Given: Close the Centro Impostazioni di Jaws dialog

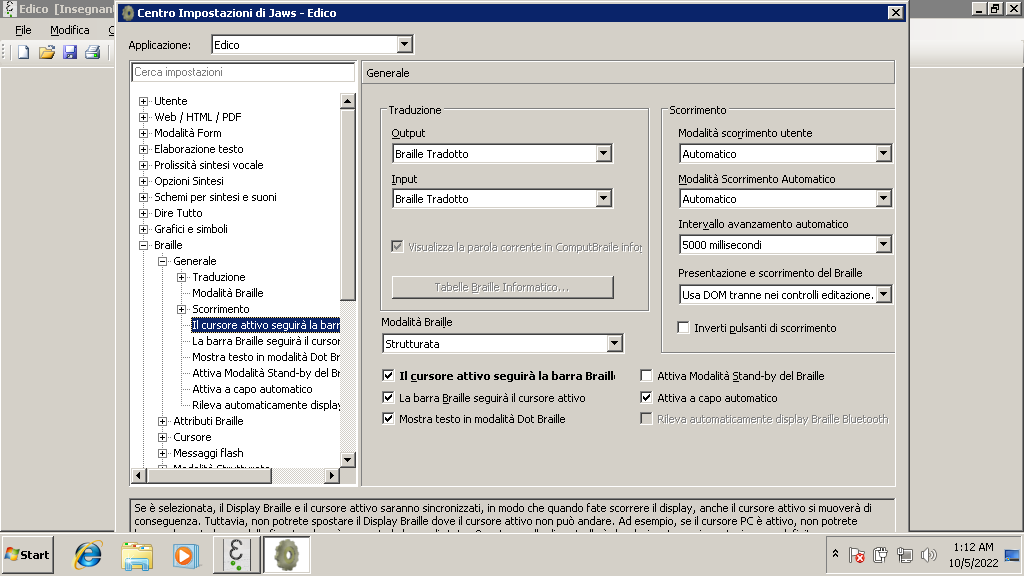Looking at the screenshot, I should point(895,12).
